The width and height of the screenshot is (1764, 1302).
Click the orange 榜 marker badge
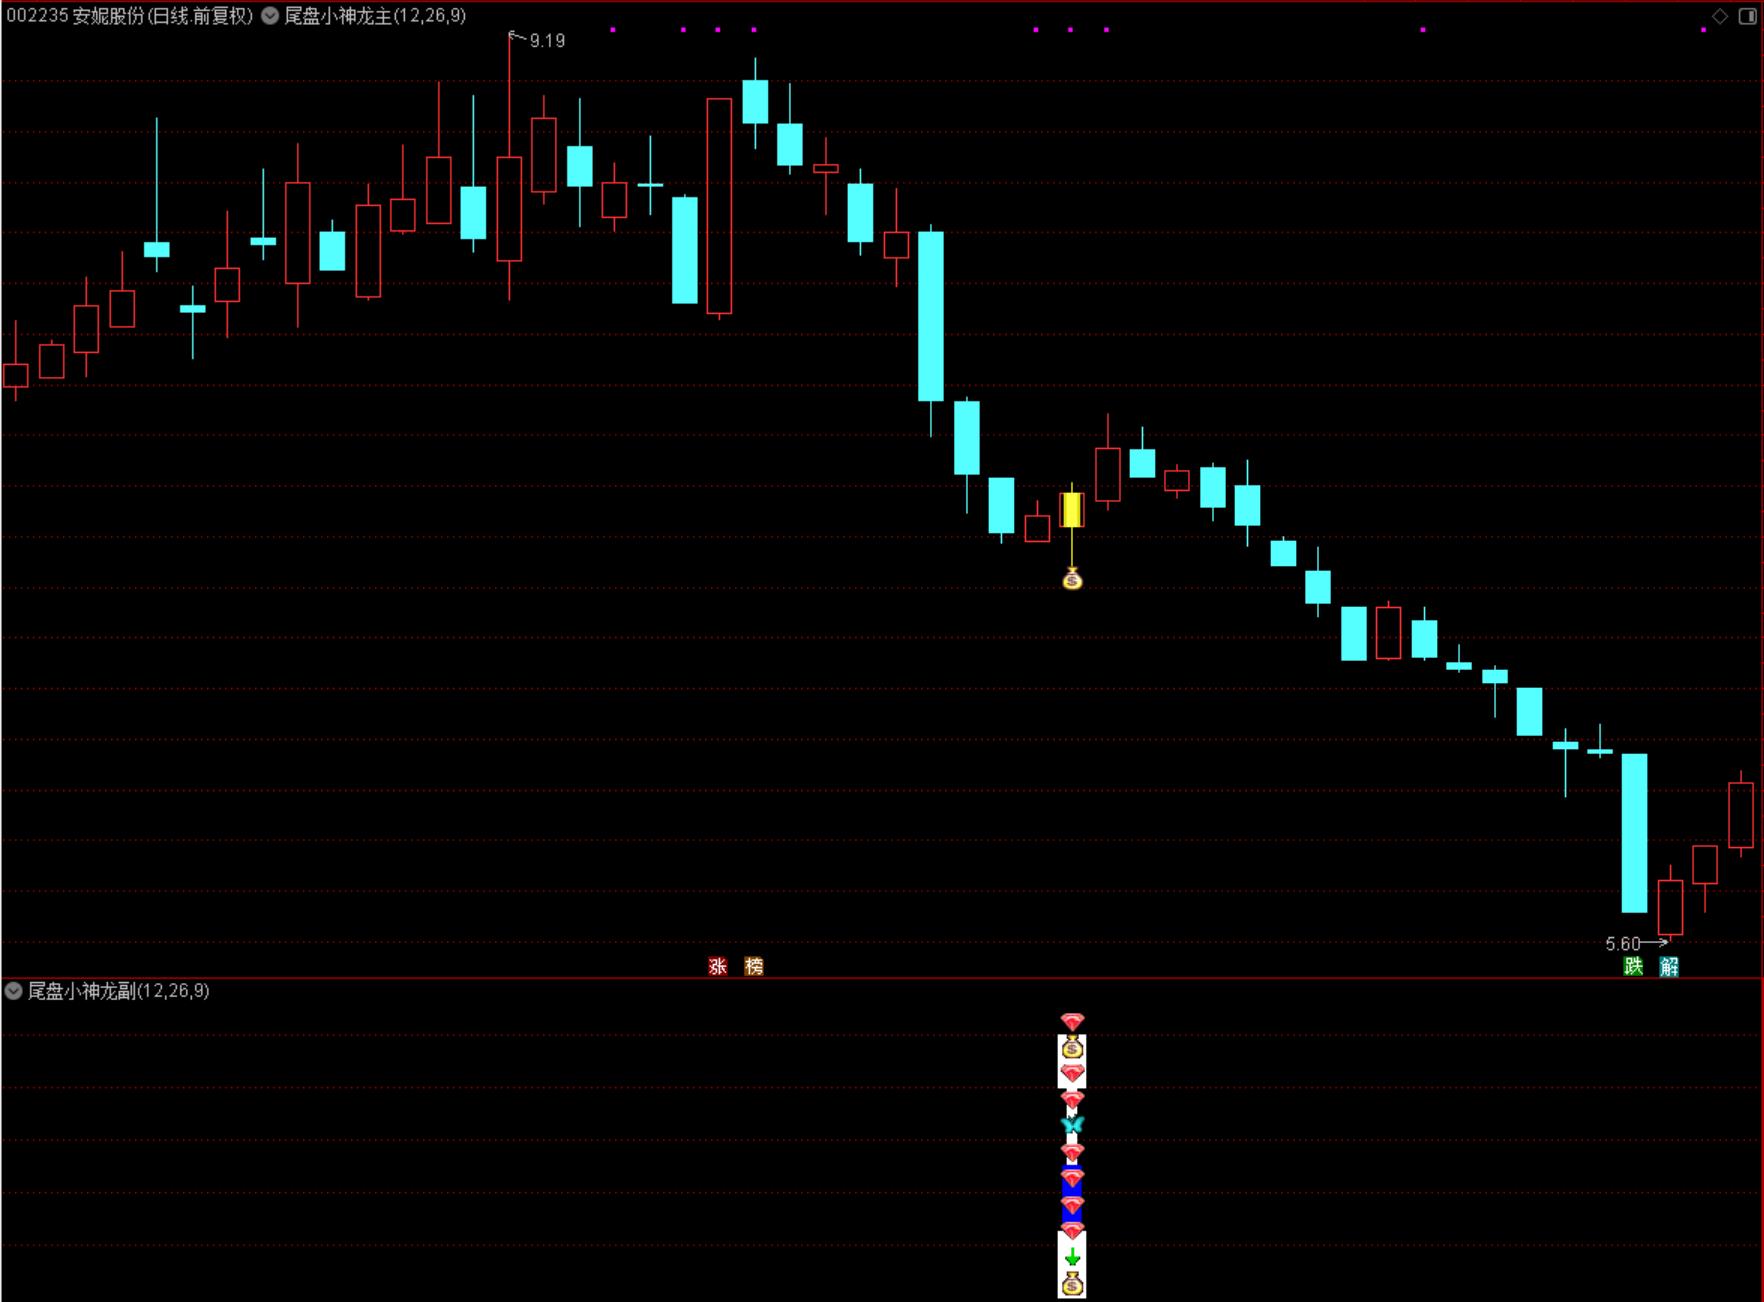point(754,966)
